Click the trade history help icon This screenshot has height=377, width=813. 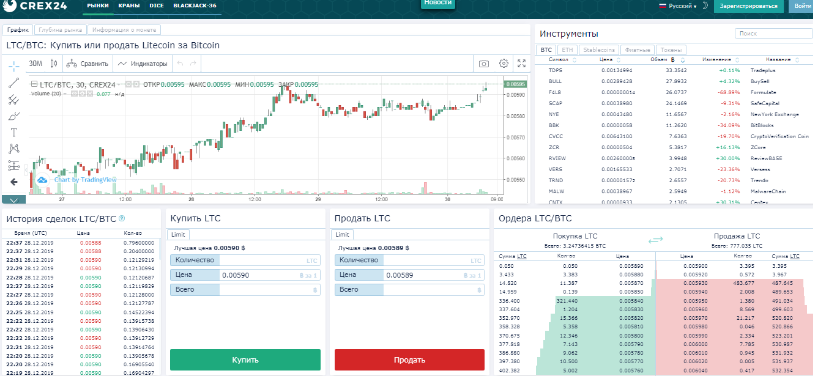(x=121, y=218)
